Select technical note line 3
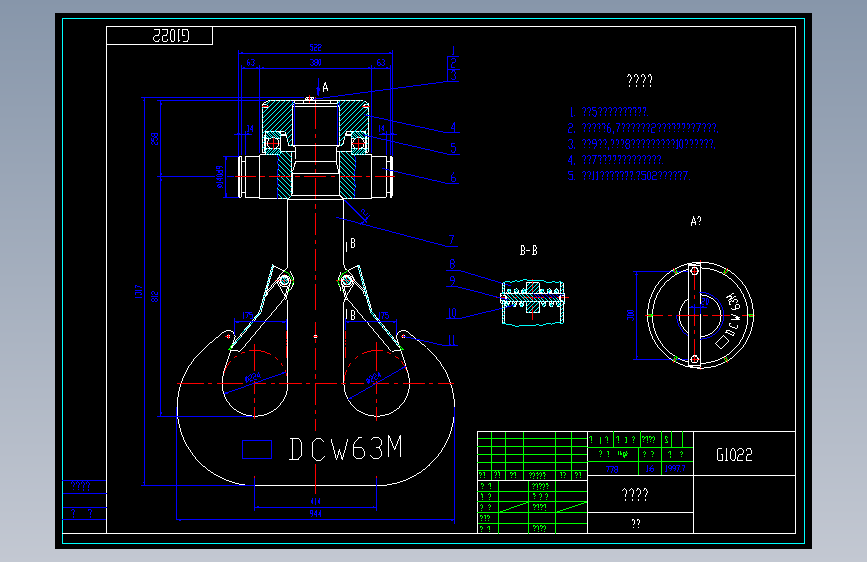Screen dimensions: 867x562 (x=641, y=144)
